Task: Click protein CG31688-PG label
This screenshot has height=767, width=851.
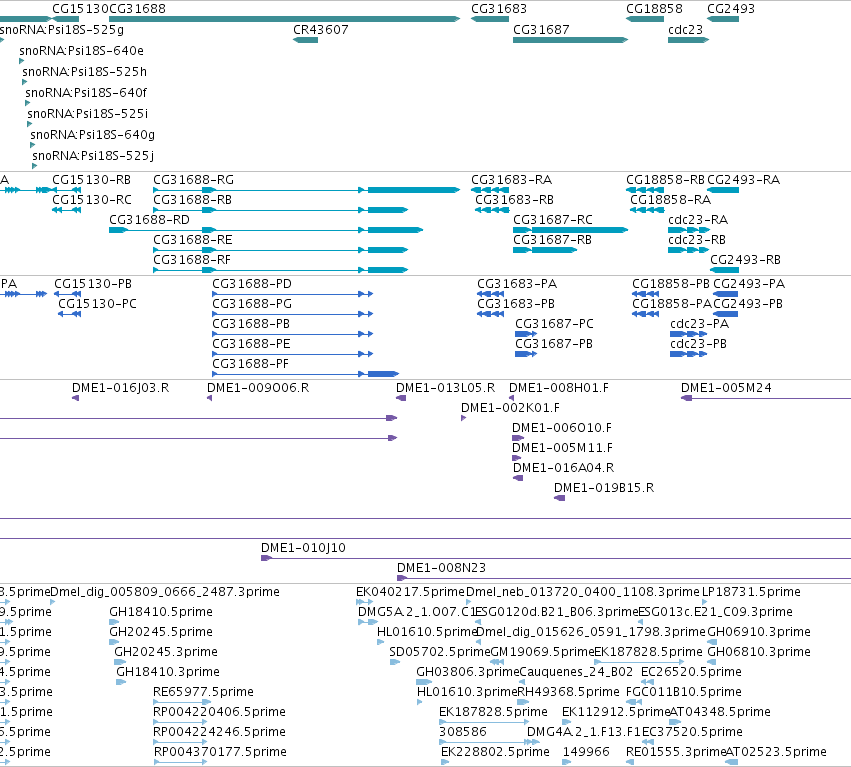Action: pos(252,304)
